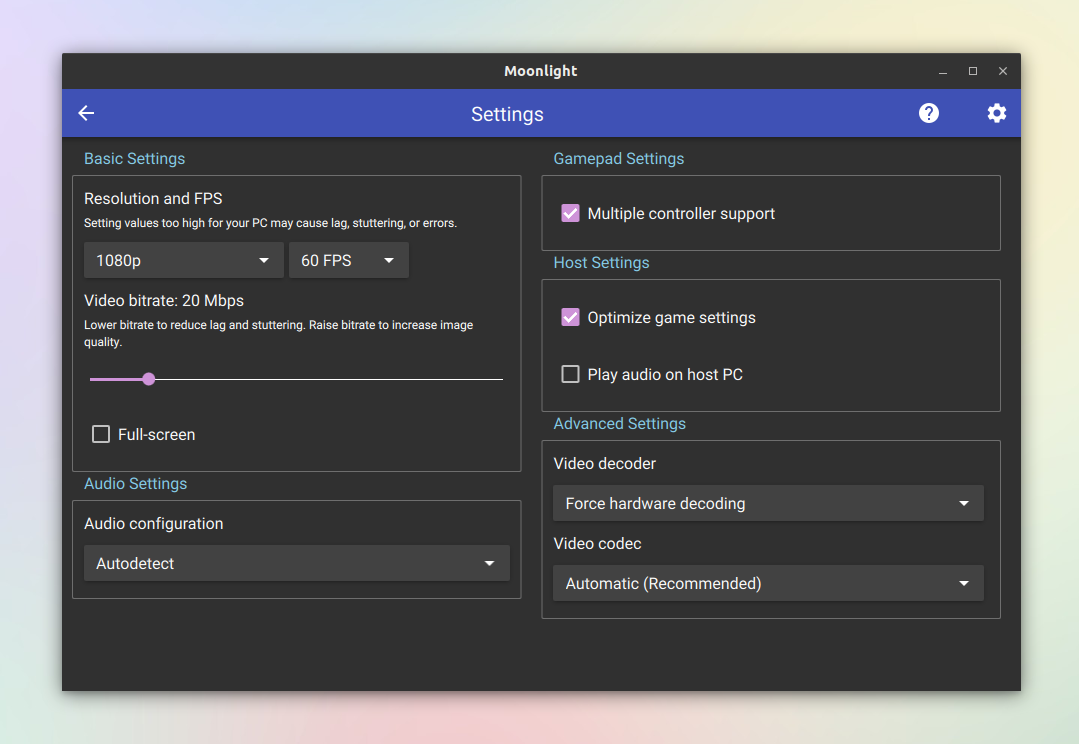Open the help question mark icon

[x=928, y=113]
